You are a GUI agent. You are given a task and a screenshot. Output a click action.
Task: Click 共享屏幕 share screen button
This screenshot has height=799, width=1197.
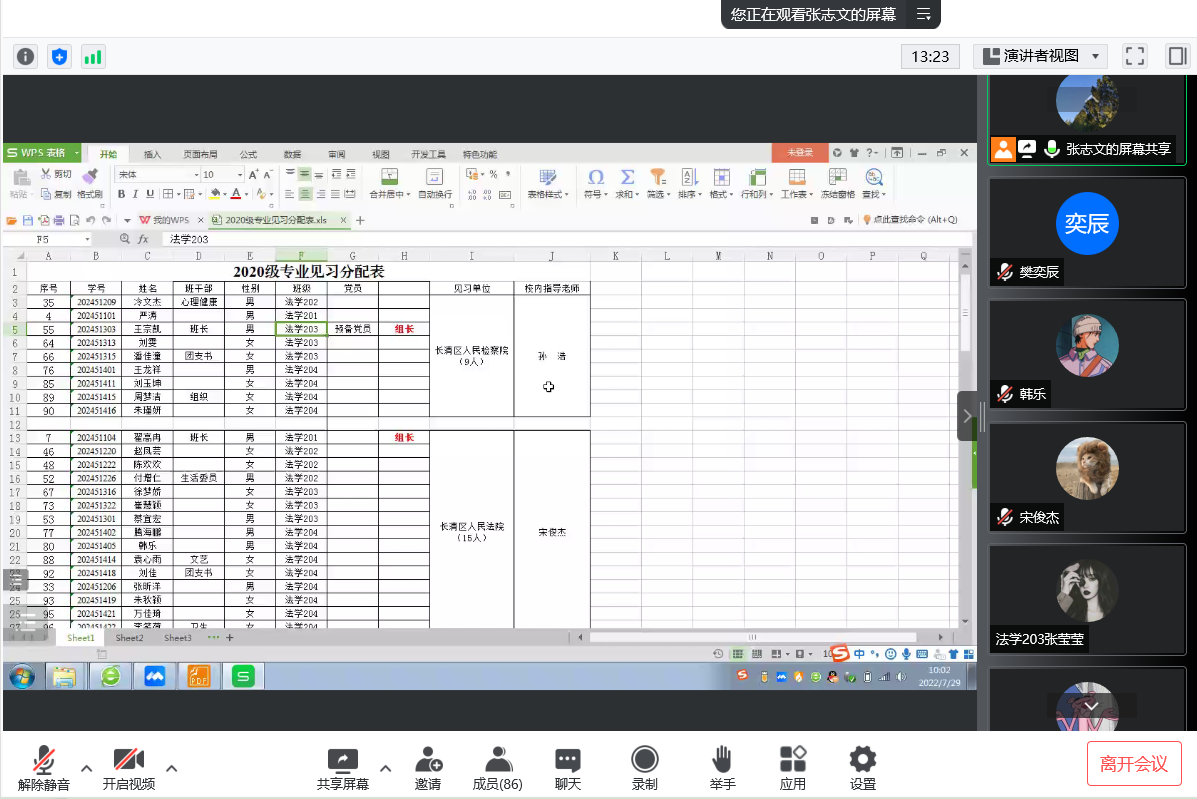[x=343, y=768]
